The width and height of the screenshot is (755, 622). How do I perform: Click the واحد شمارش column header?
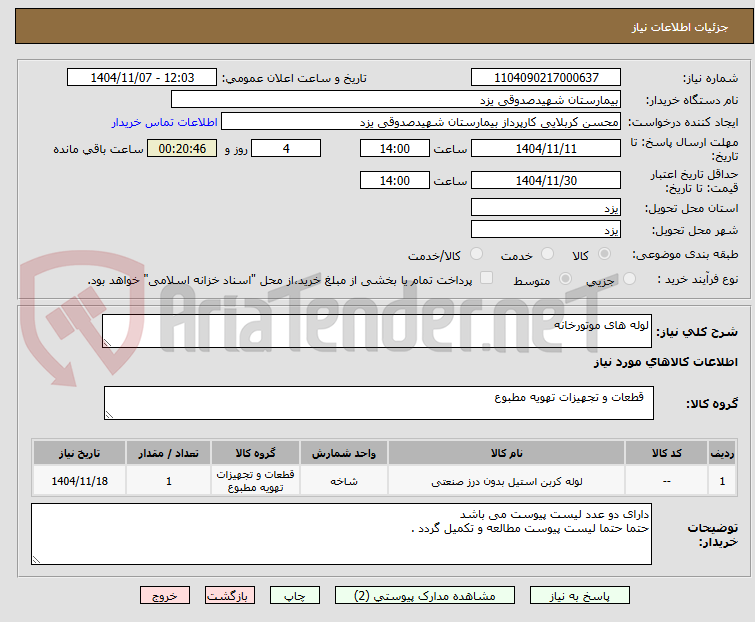(x=344, y=453)
